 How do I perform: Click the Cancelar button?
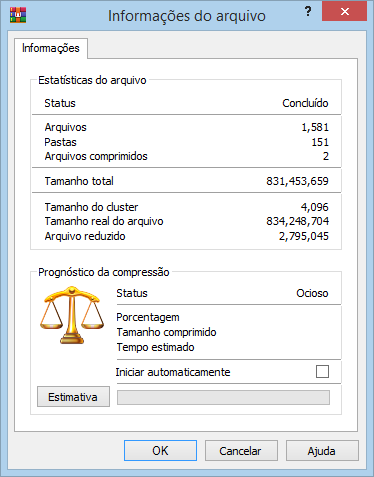241,451
